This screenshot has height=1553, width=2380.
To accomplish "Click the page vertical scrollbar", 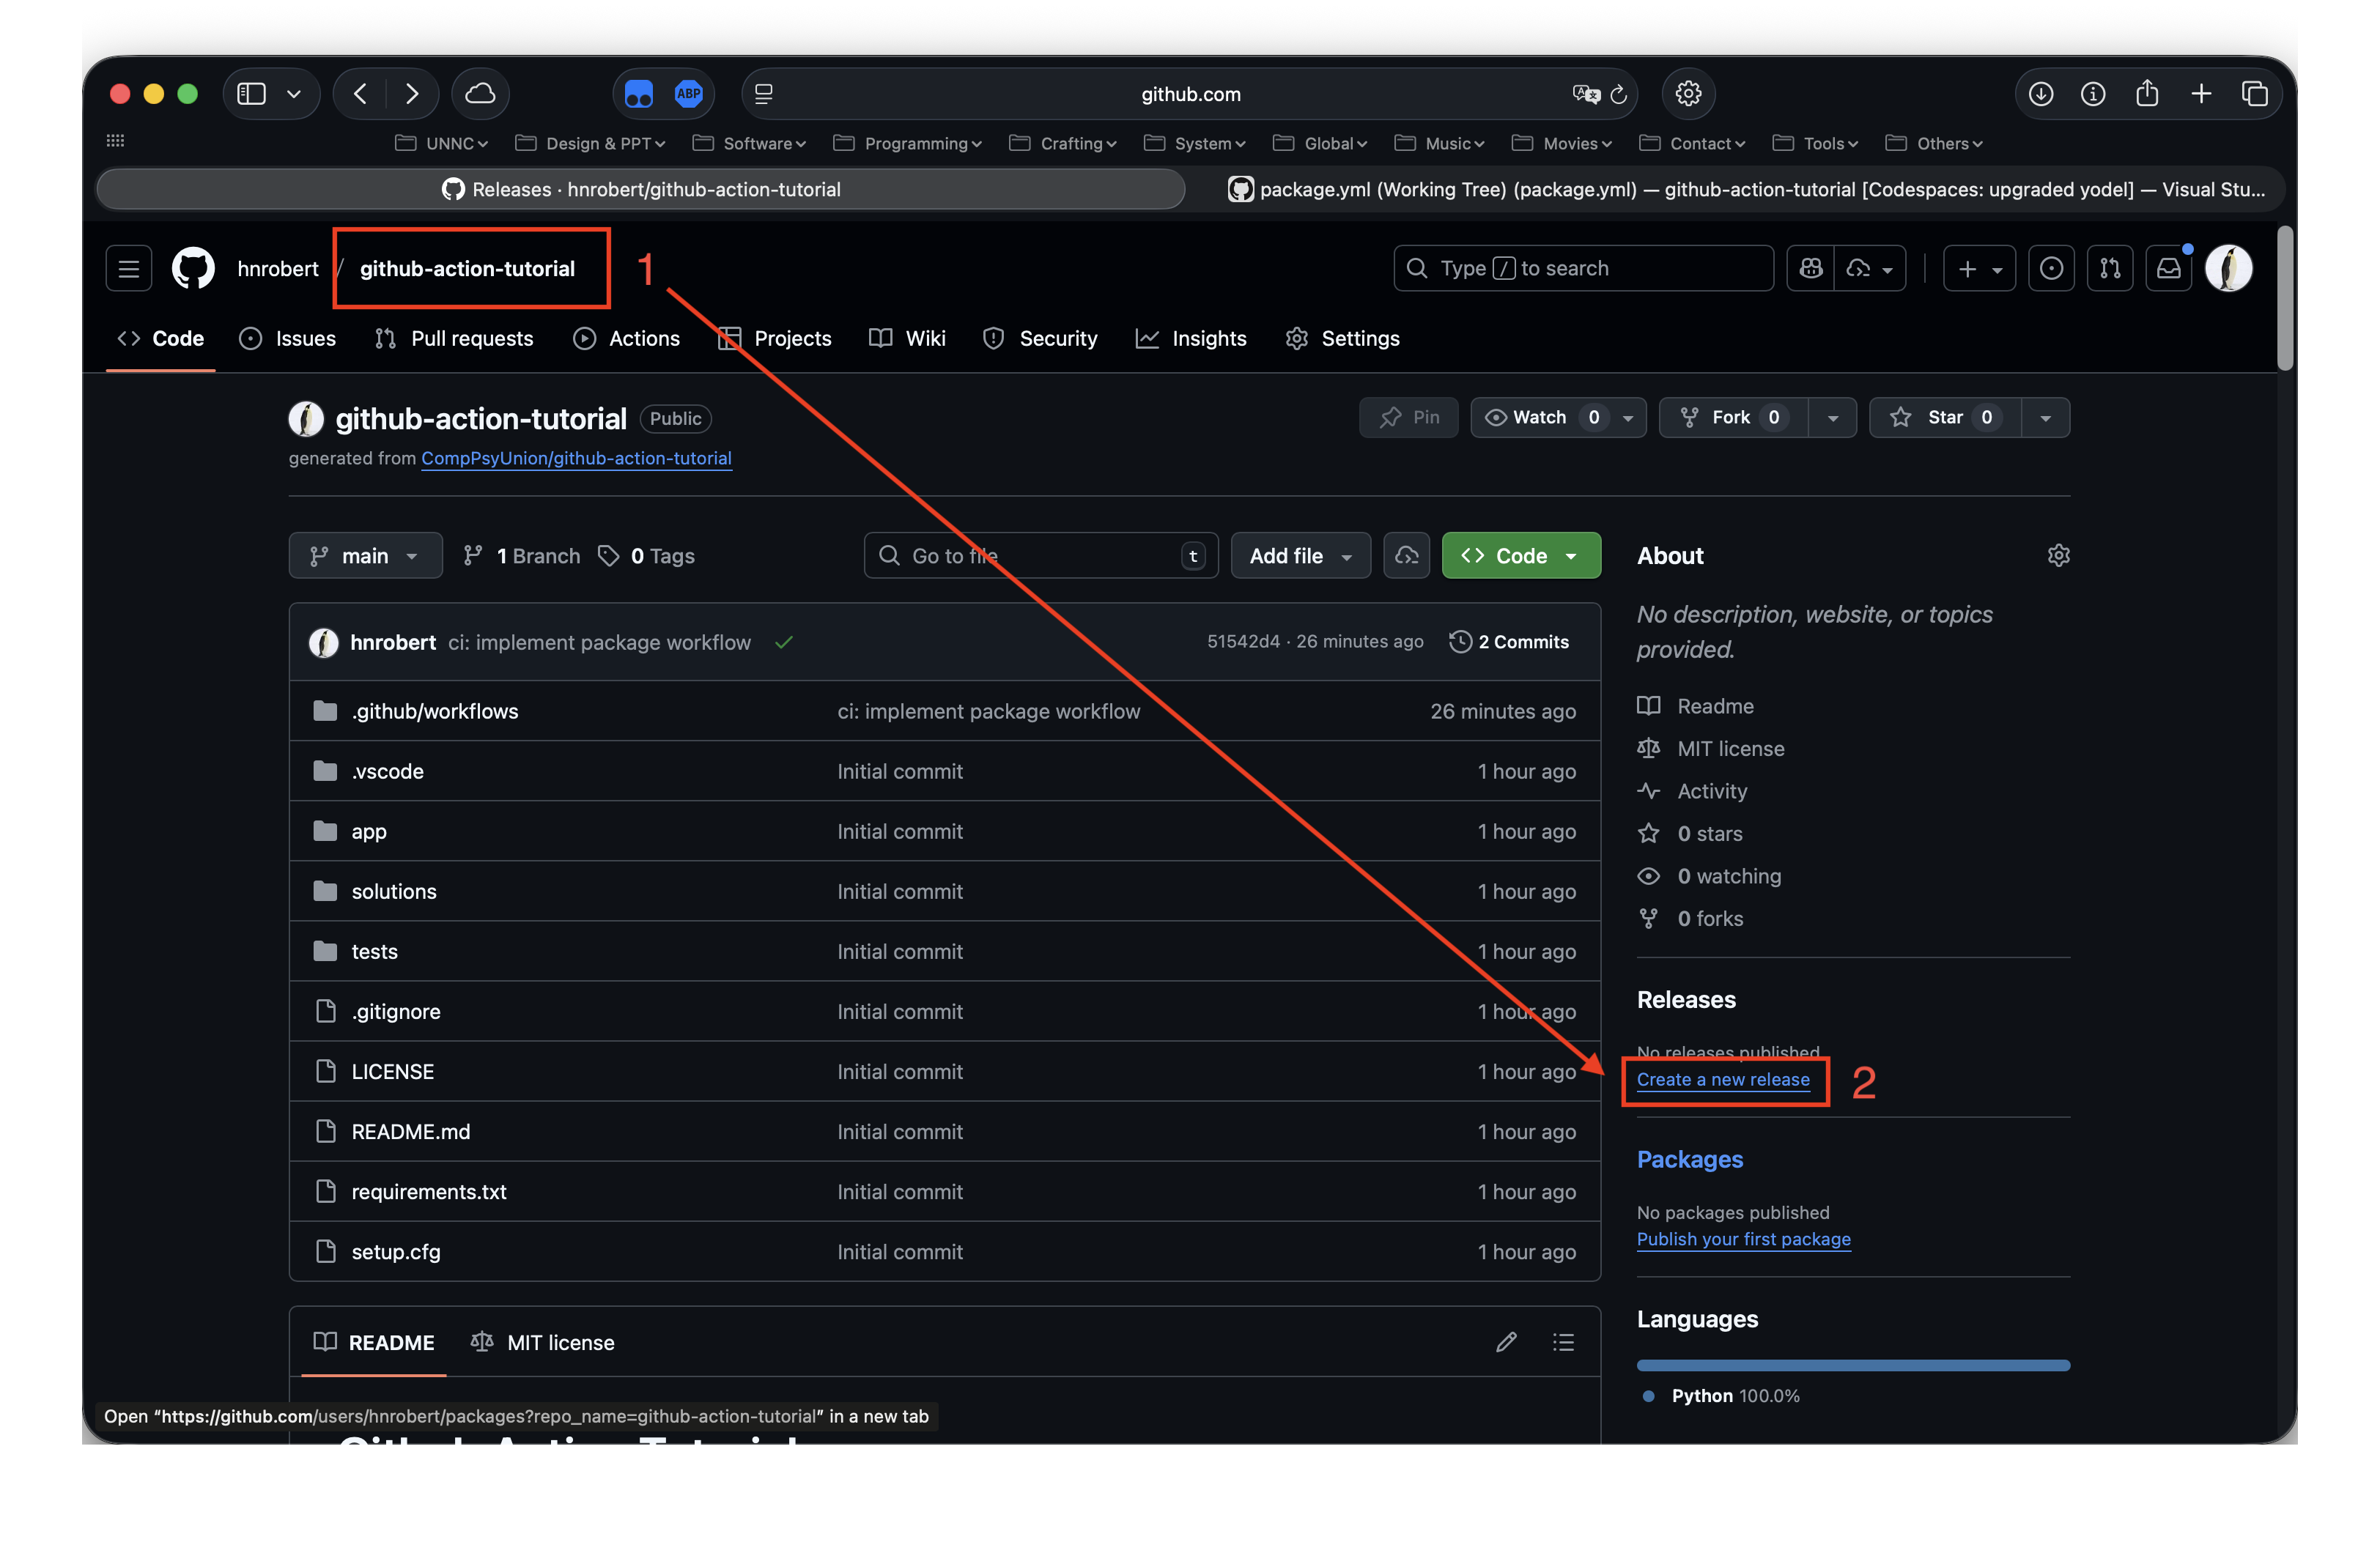I will 2284,299.
